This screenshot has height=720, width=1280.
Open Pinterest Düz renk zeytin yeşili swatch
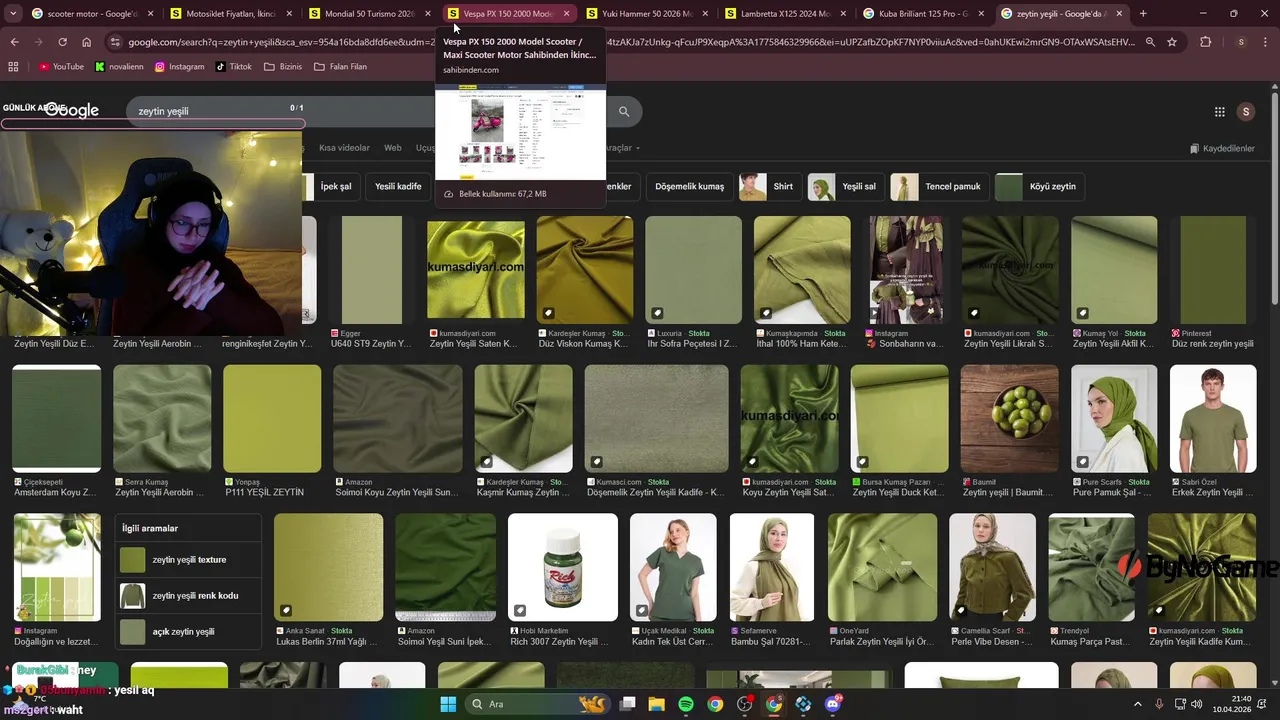(x=1213, y=270)
